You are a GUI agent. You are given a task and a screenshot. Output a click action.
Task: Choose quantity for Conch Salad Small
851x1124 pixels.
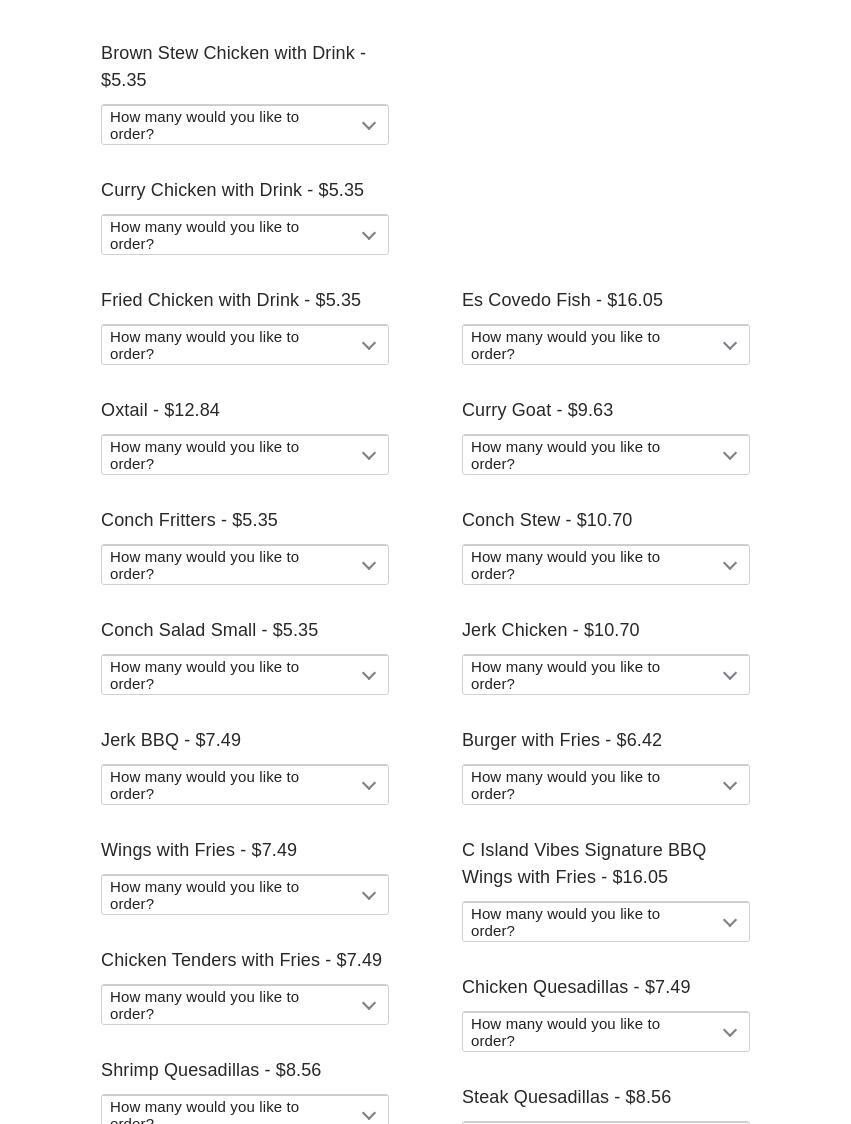pos(244,675)
